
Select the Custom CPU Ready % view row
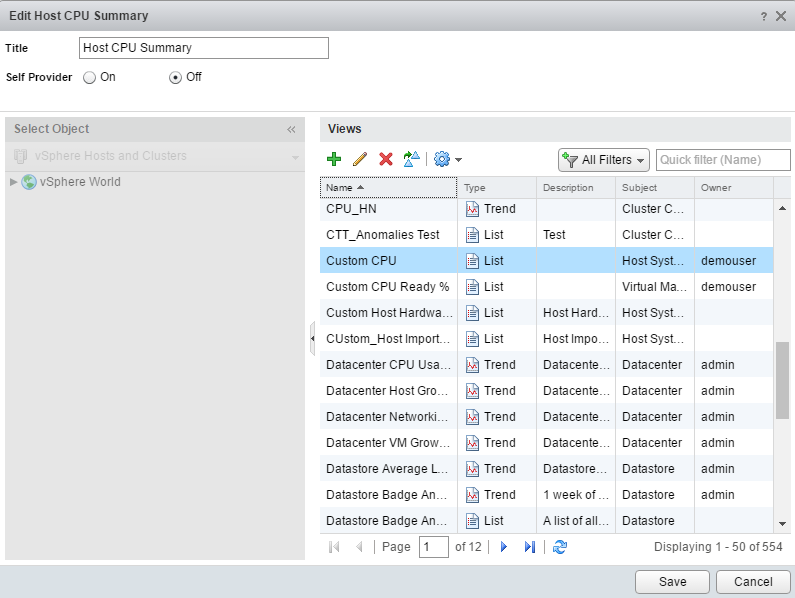pyautogui.click(x=387, y=287)
